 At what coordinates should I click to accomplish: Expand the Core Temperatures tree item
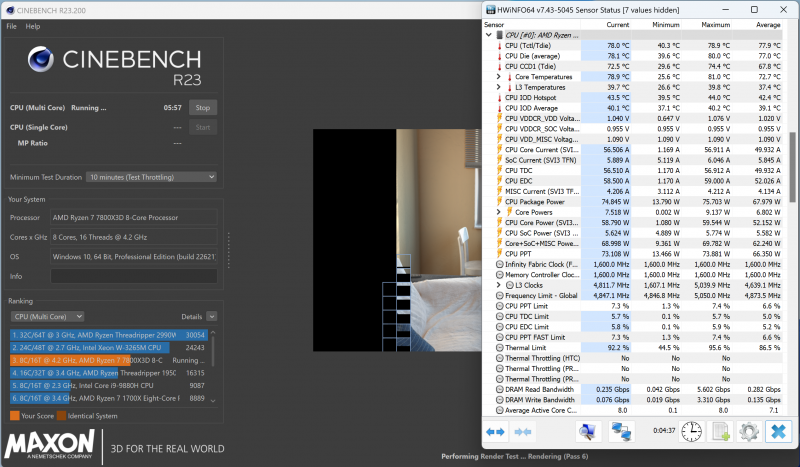tap(499, 76)
